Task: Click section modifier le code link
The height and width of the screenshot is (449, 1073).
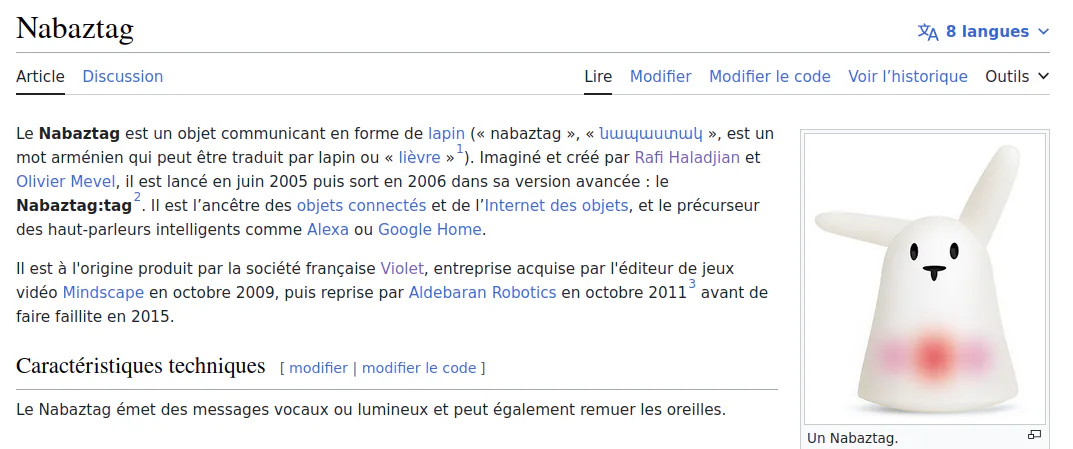Action: point(419,368)
